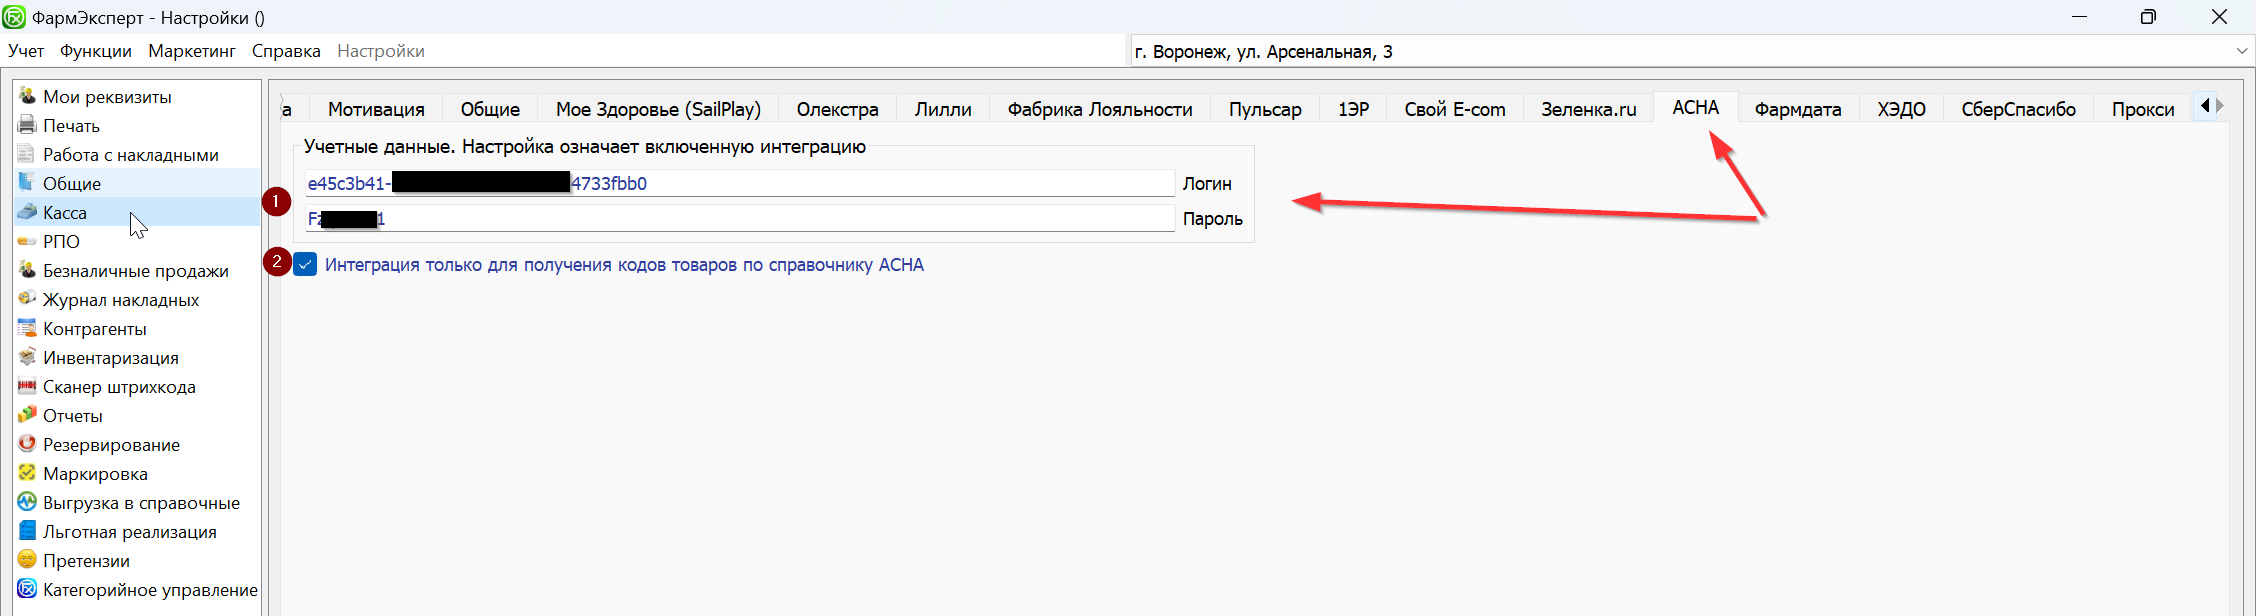
Task: Open Отчеты via its chart icon
Action: 27,415
